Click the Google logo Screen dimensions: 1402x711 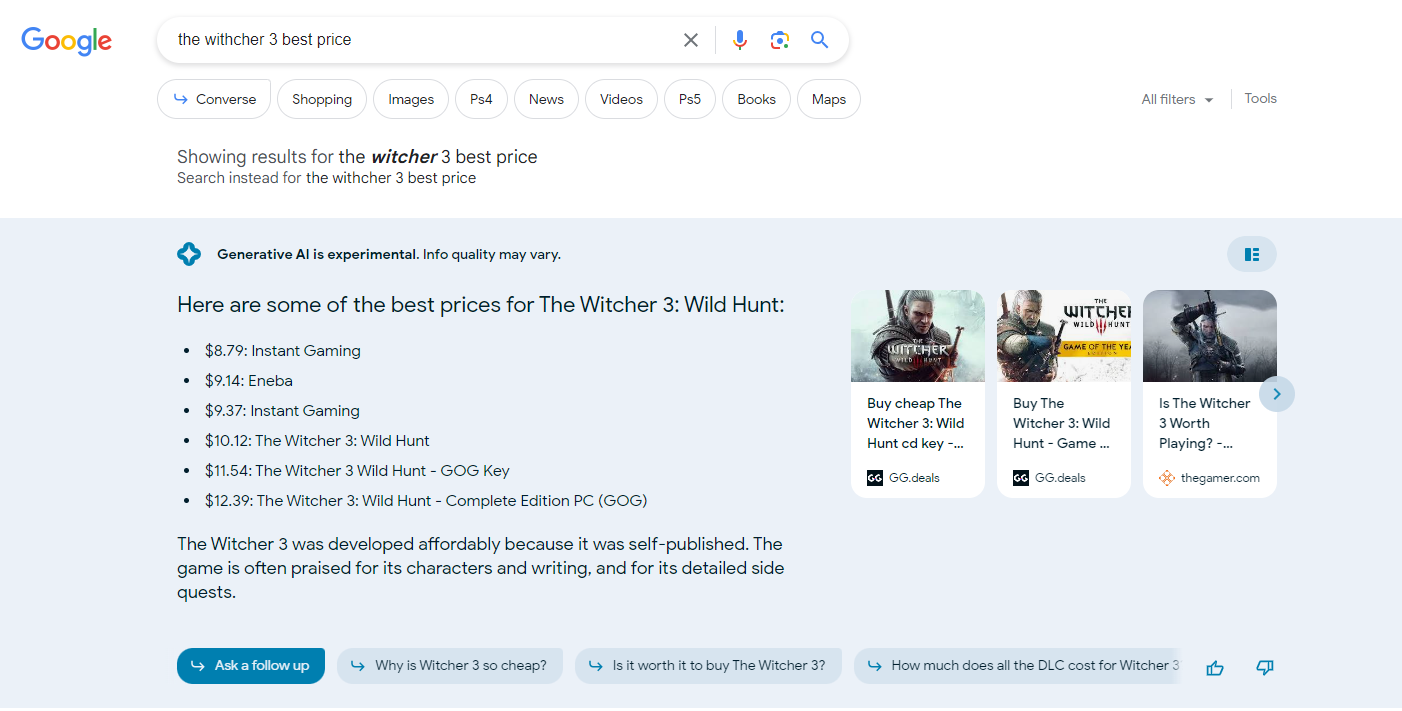[67, 40]
